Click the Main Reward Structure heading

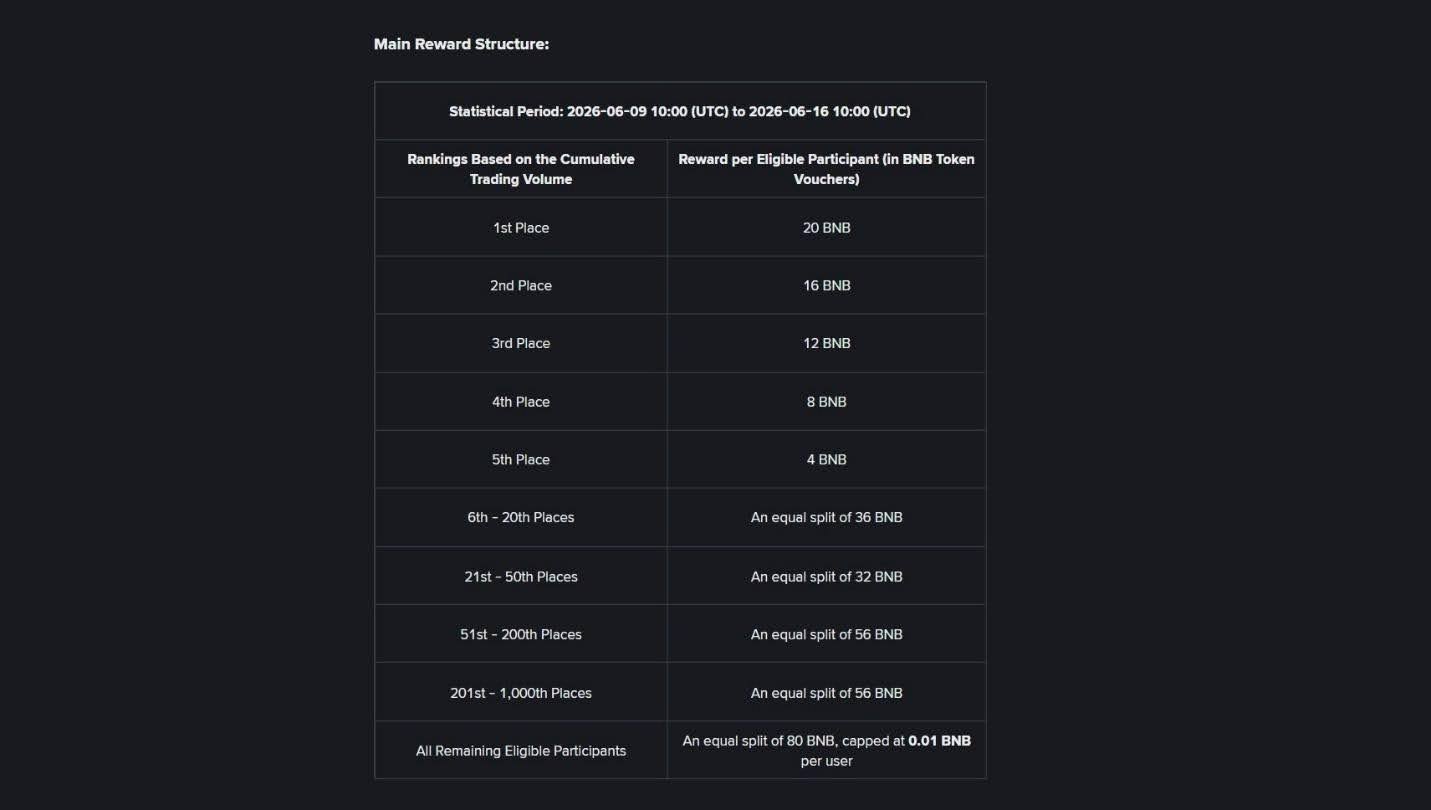pos(461,44)
